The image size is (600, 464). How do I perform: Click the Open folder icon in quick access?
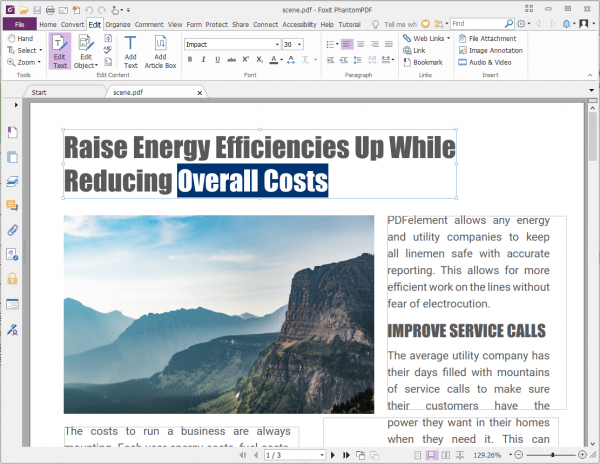coord(24,10)
